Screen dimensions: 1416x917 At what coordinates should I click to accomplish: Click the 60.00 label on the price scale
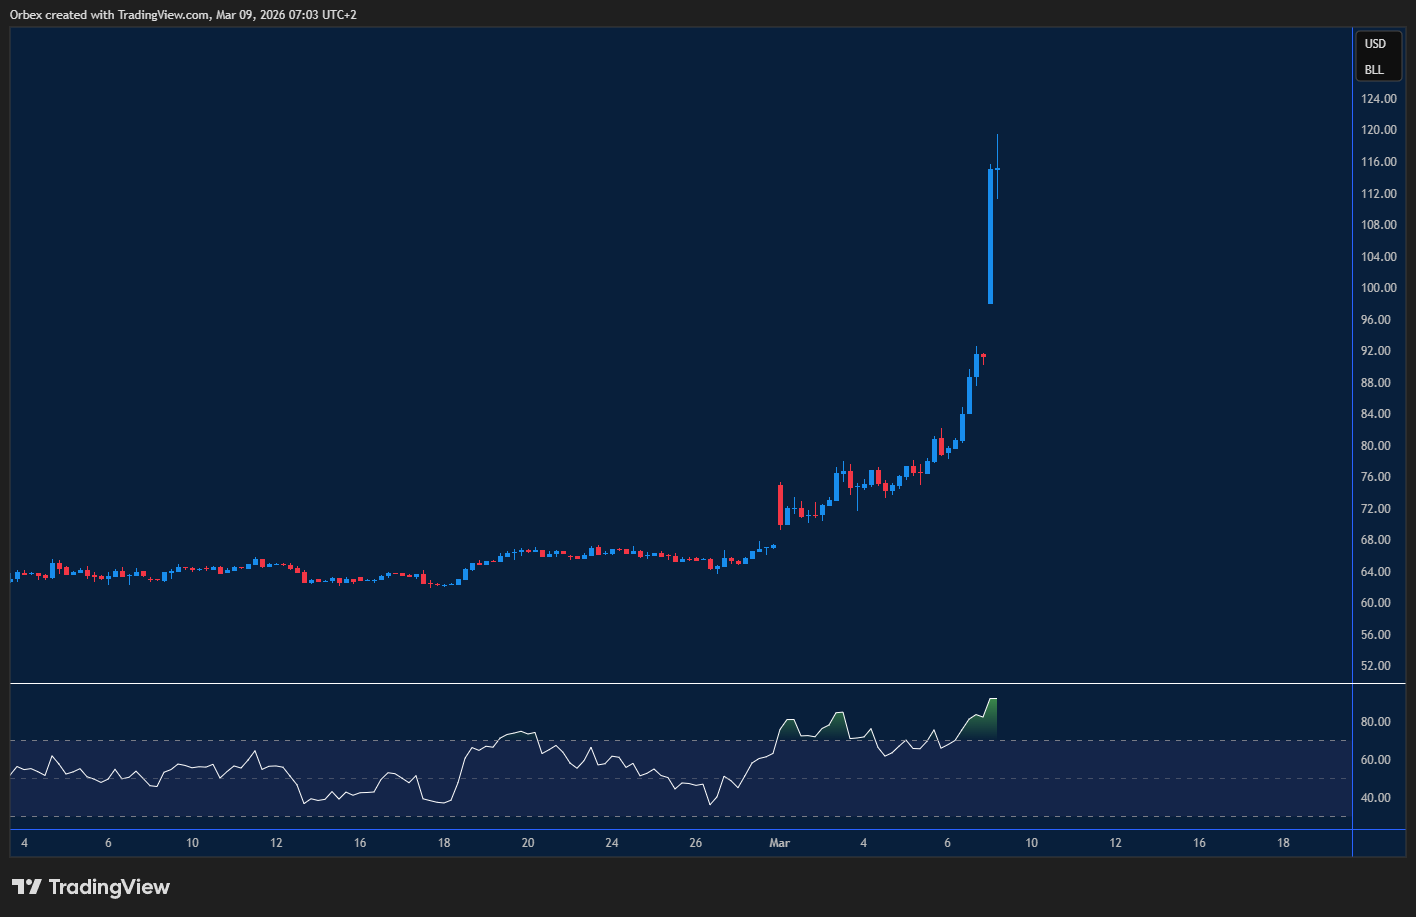tap(1376, 603)
